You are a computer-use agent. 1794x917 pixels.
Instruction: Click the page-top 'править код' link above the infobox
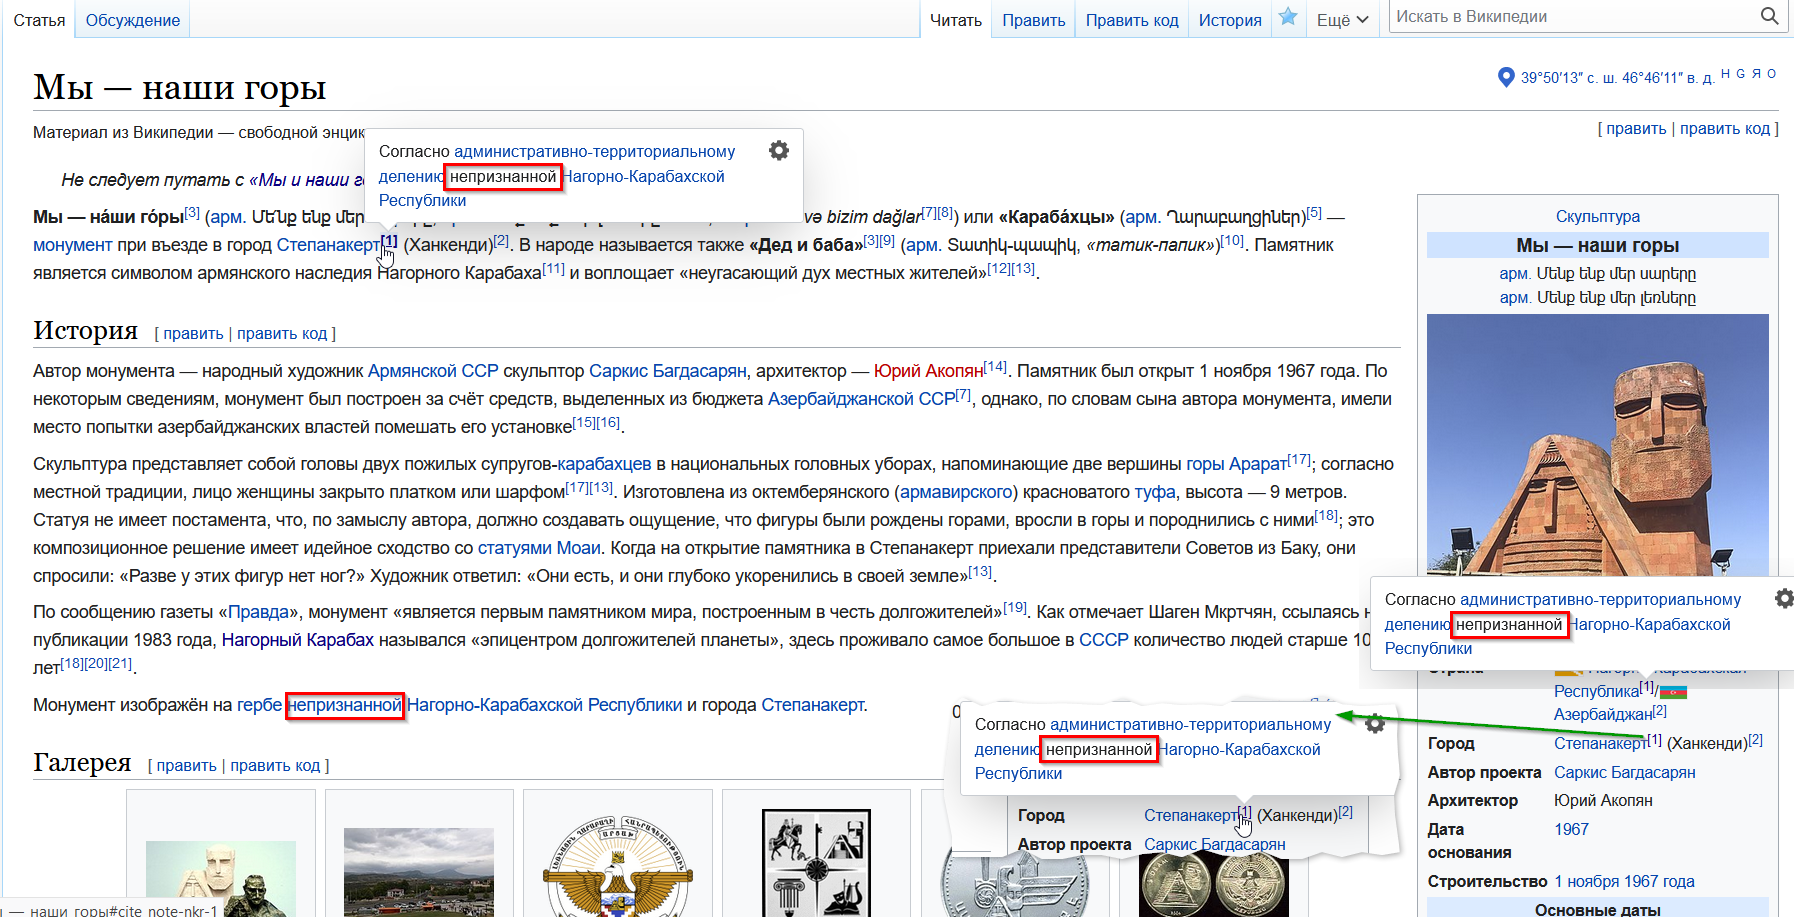(x=1725, y=129)
